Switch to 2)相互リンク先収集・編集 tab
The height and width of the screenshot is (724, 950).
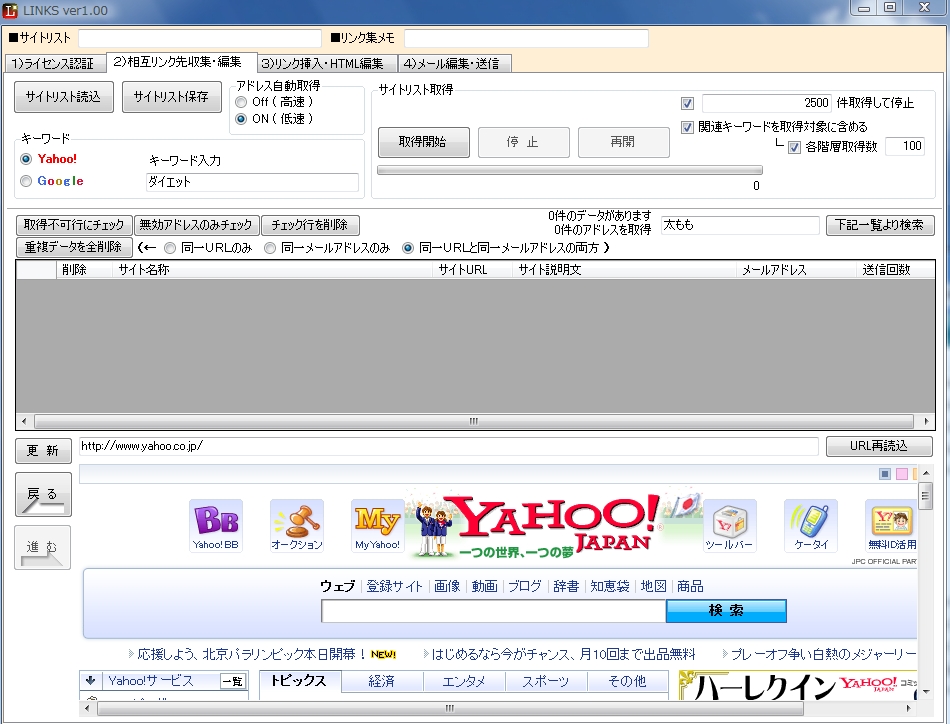click(x=182, y=62)
